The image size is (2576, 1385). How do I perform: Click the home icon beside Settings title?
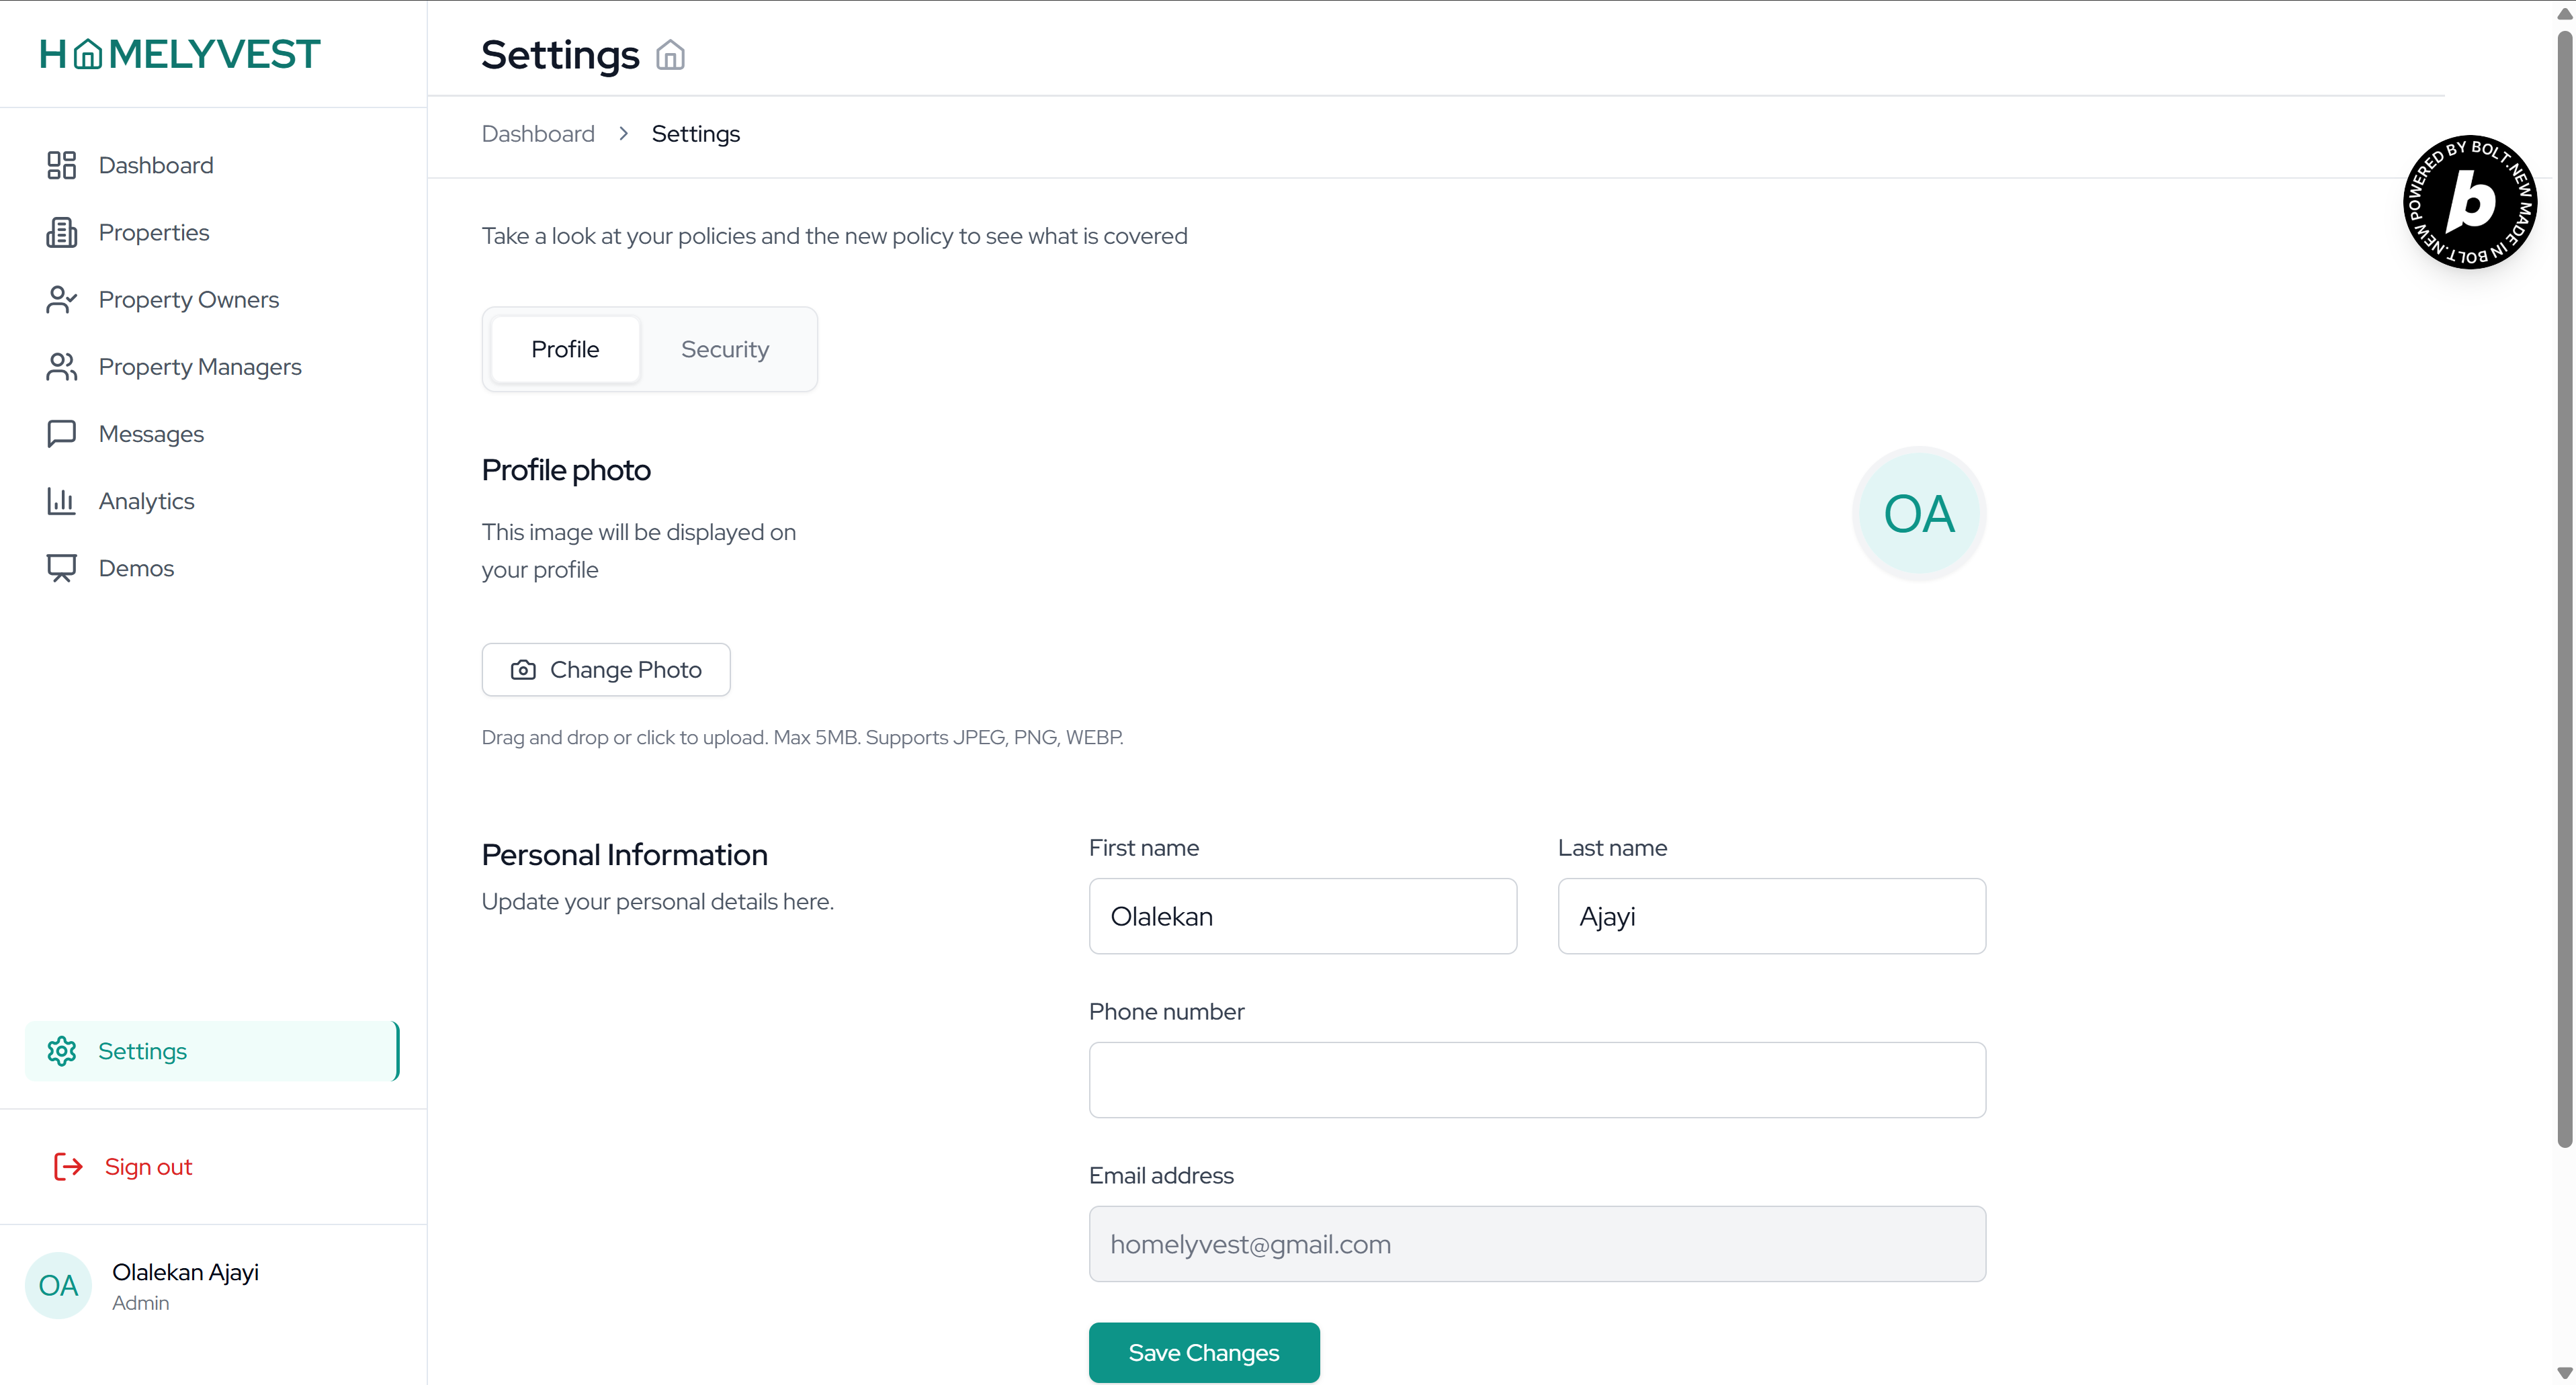click(670, 55)
